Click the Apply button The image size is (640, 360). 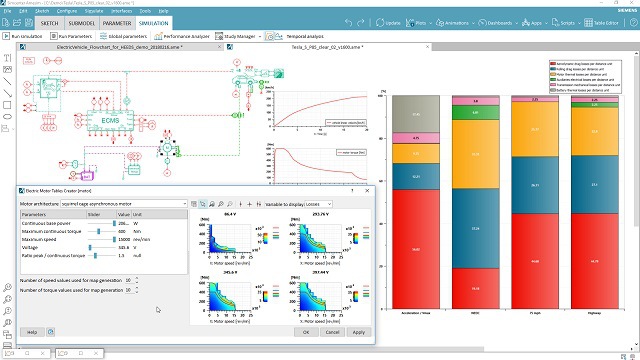(359, 332)
